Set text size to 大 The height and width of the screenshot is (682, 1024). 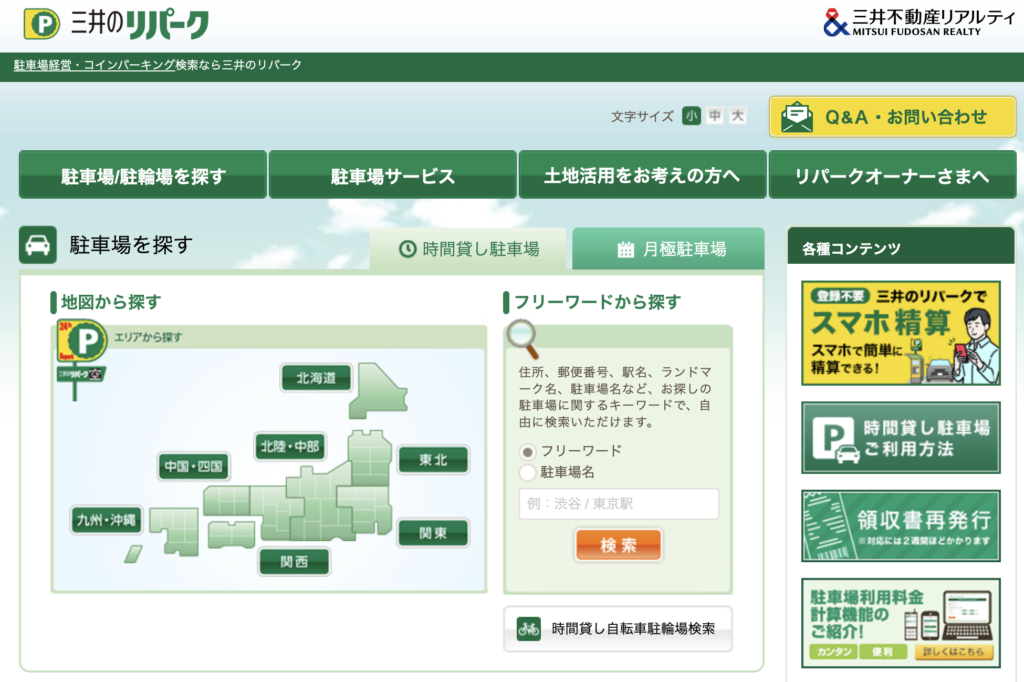[x=737, y=116]
